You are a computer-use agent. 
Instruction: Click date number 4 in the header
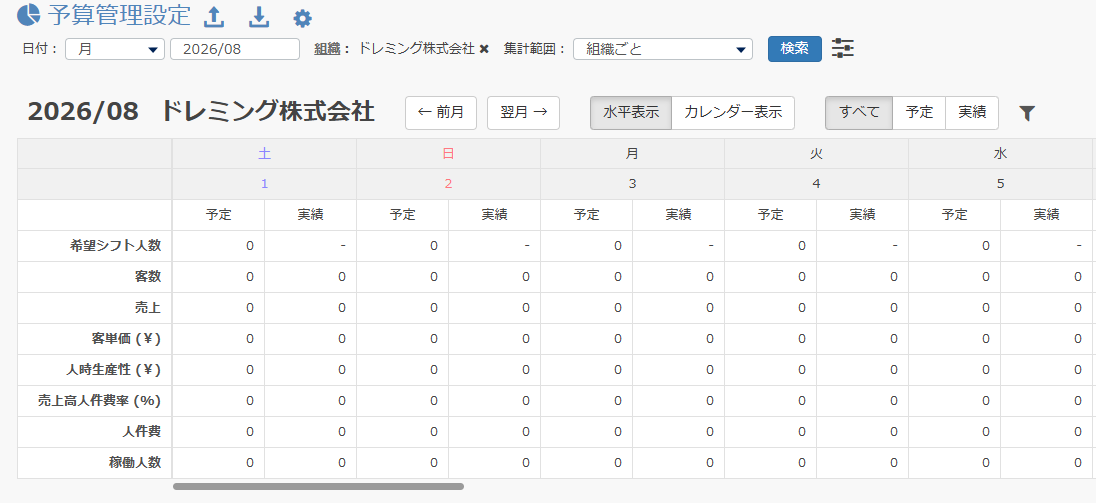pyautogui.click(x=816, y=184)
